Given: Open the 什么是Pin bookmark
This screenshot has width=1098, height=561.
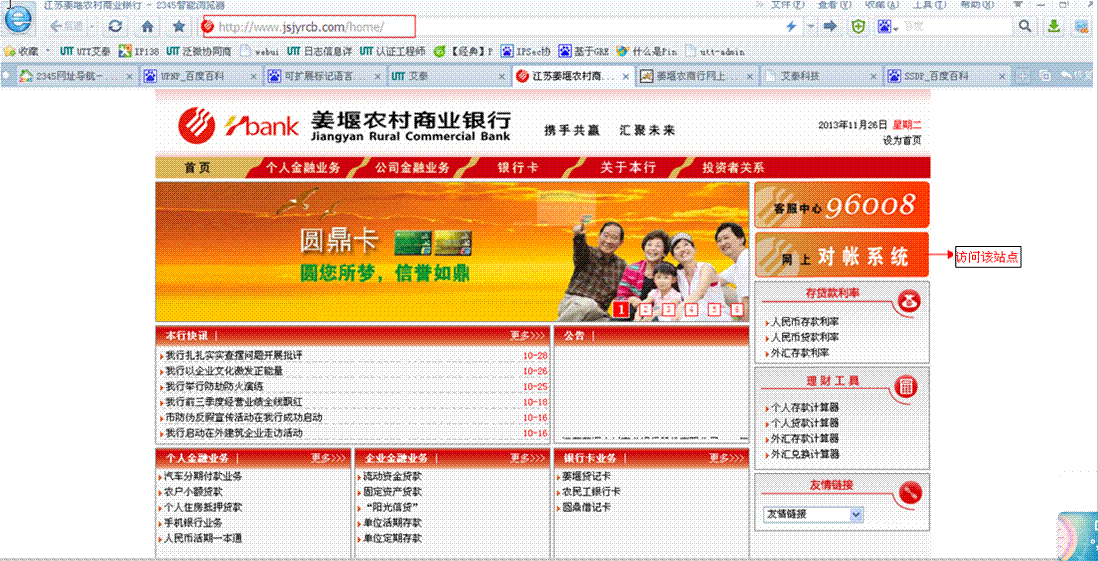Looking at the screenshot, I should pyautogui.click(x=646, y=50).
